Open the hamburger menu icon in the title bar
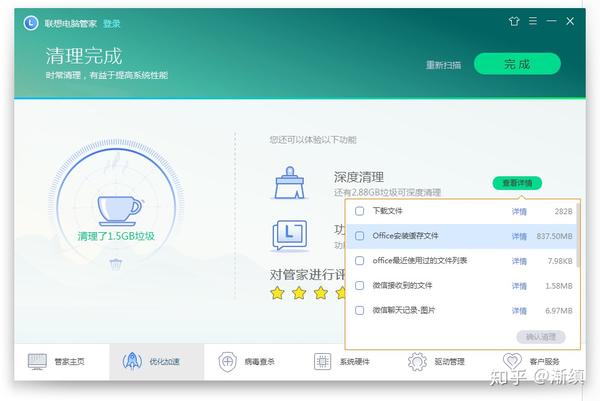 pyautogui.click(x=533, y=21)
